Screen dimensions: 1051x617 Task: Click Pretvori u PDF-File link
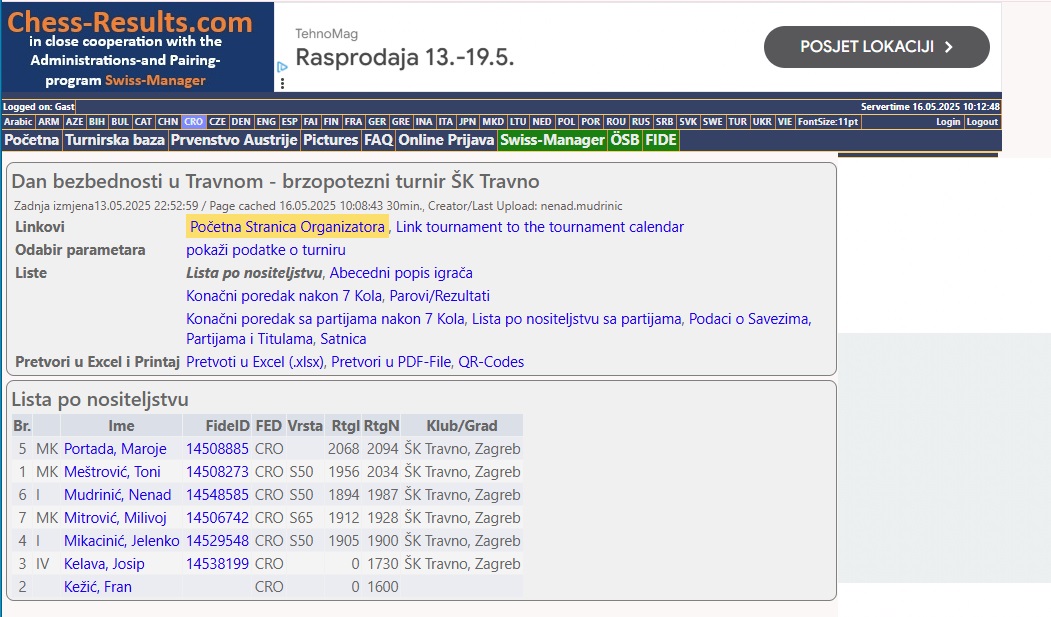(391, 362)
